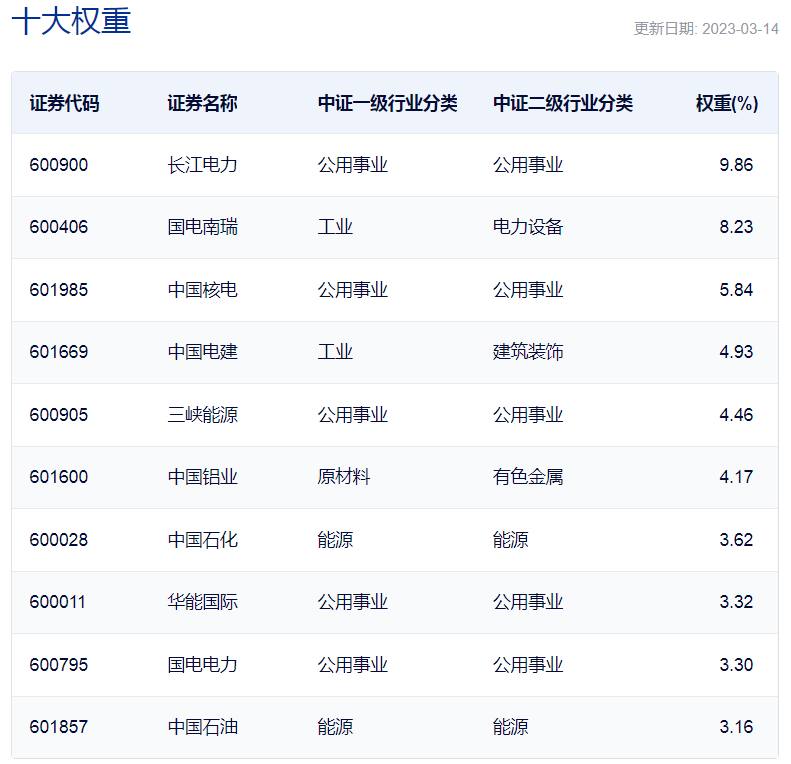Click the 中证二级行业分类 column header

coord(563,103)
